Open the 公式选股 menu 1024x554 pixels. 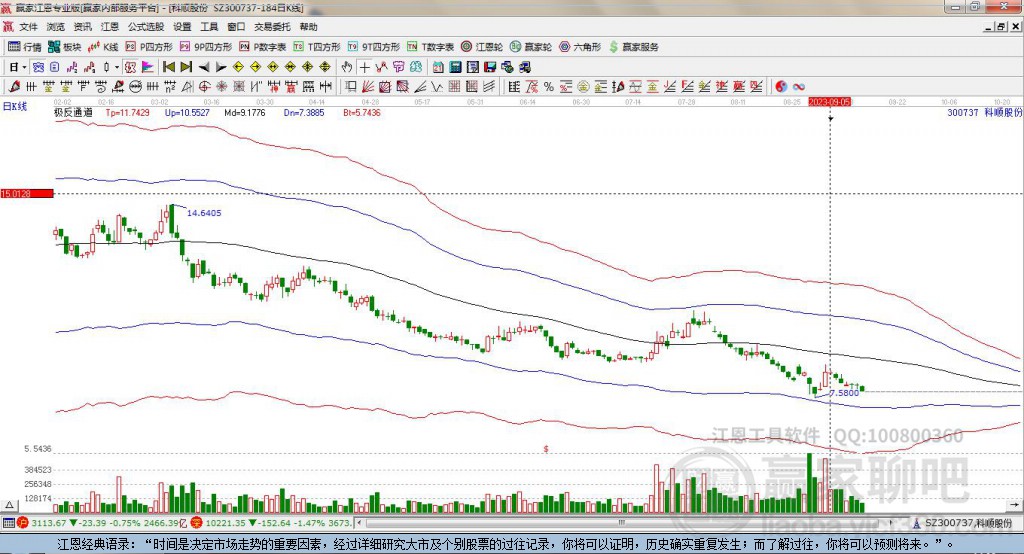point(146,27)
